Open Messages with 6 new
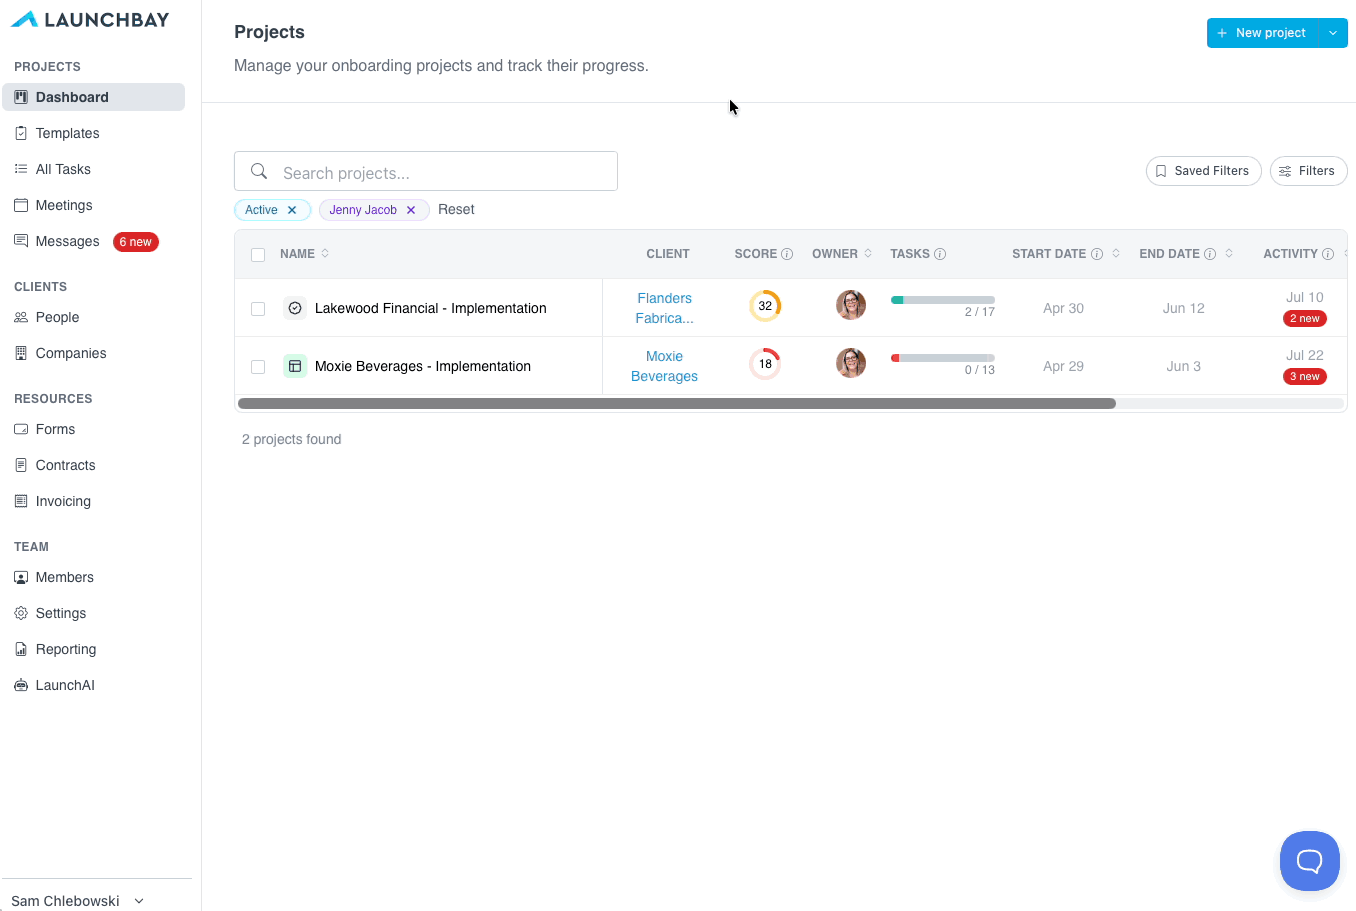The width and height of the screenshot is (1356, 911). click(86, 241)
